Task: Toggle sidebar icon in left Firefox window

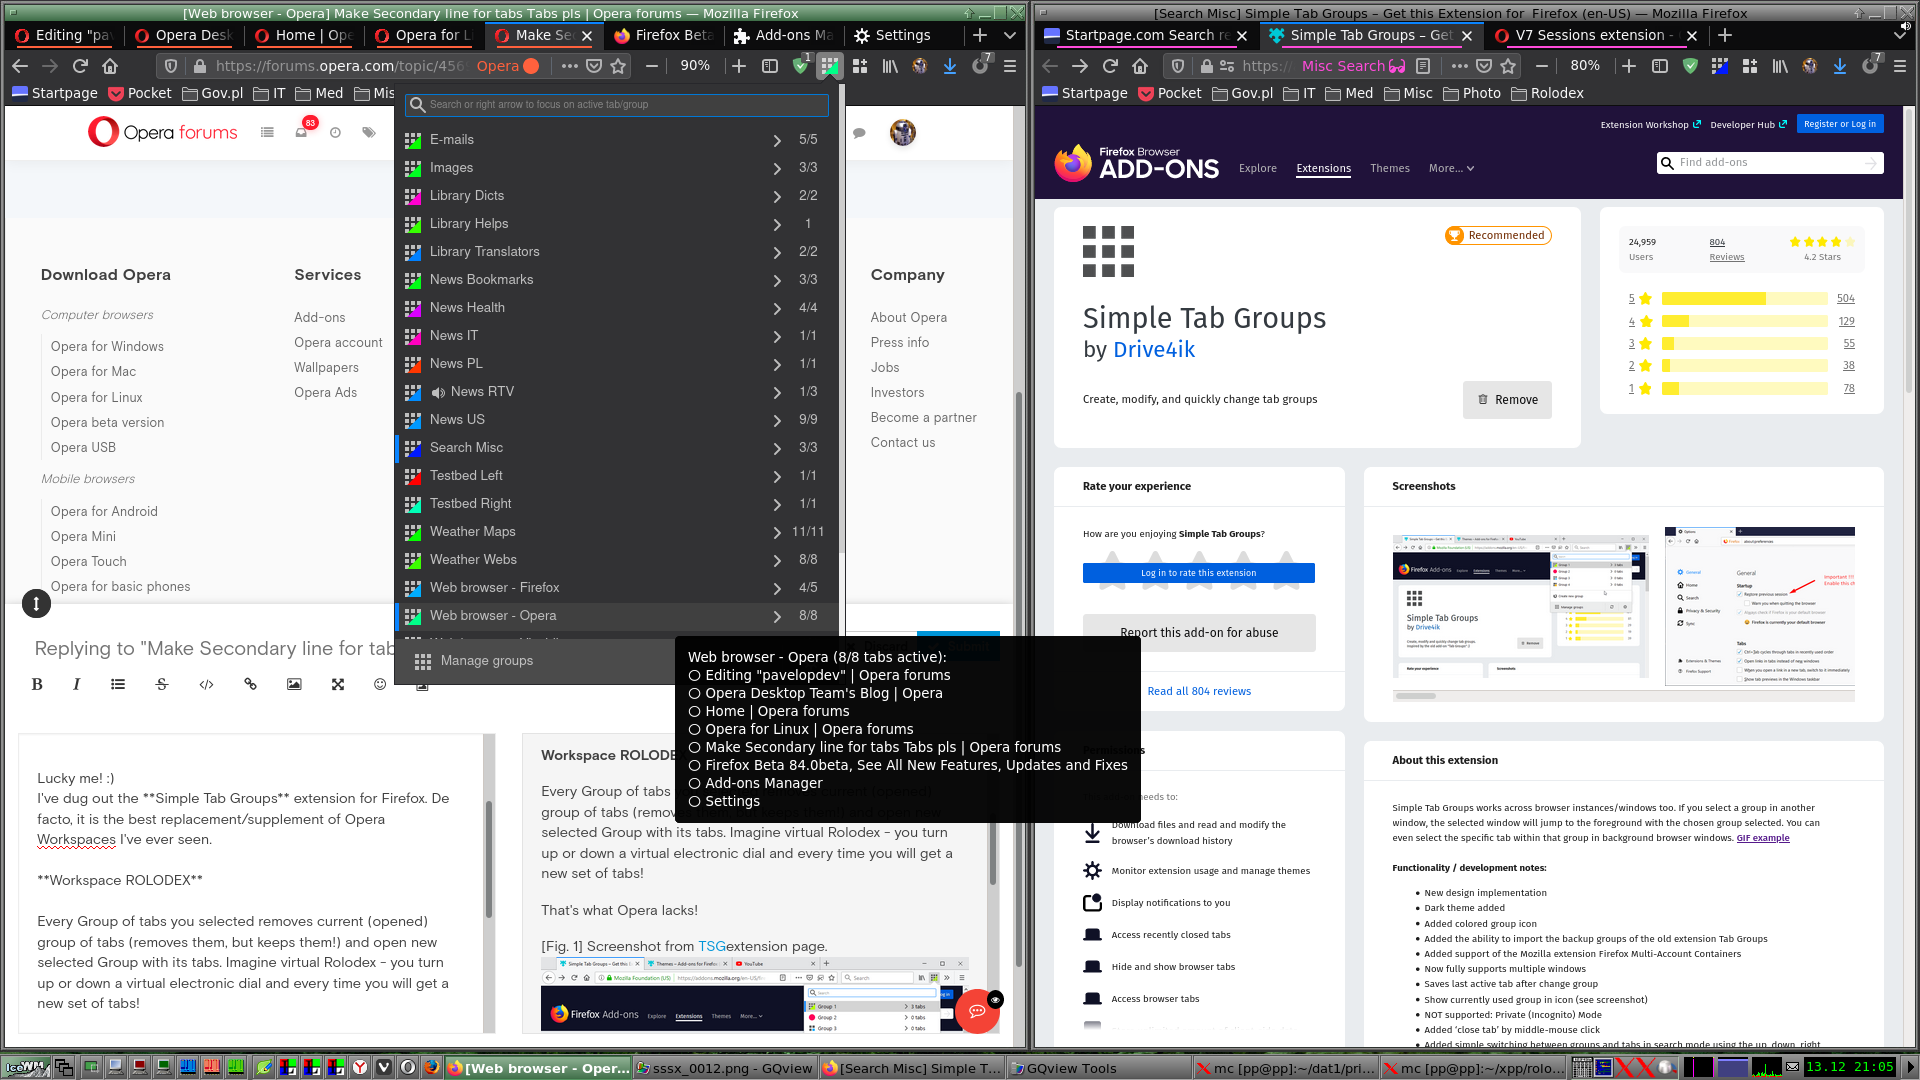Action: (770, 66)
